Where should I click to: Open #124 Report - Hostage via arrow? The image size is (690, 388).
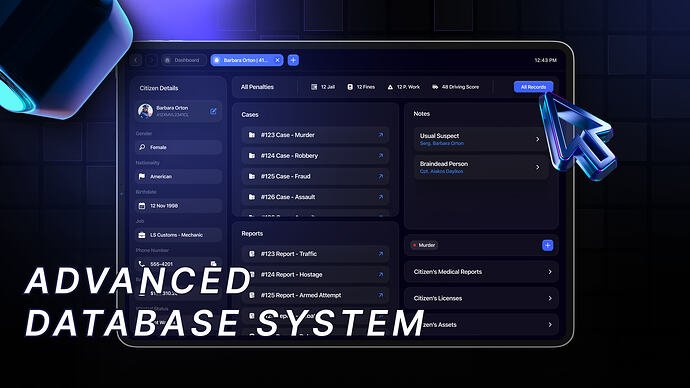point(381,275)
